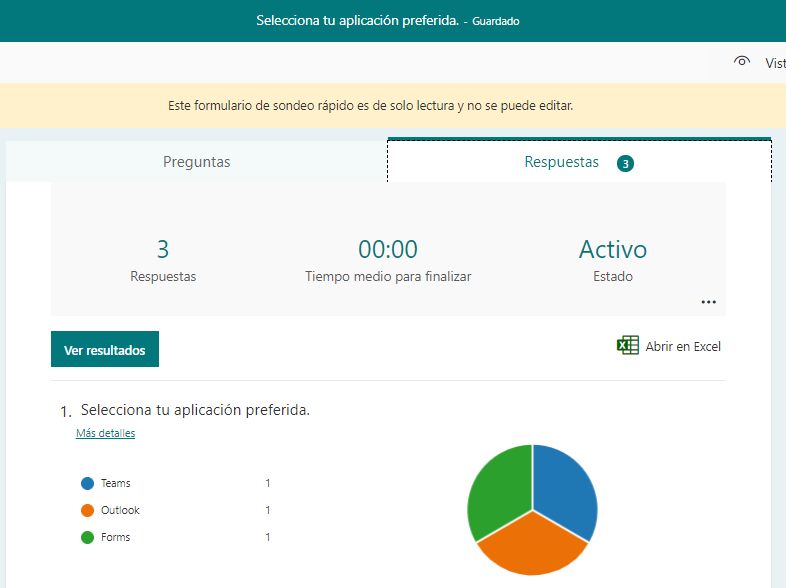Image resolution: width=786 pixels, height=588 pixels.
Task: Click the eye preview icon
Action: click(x=742, y=62)
